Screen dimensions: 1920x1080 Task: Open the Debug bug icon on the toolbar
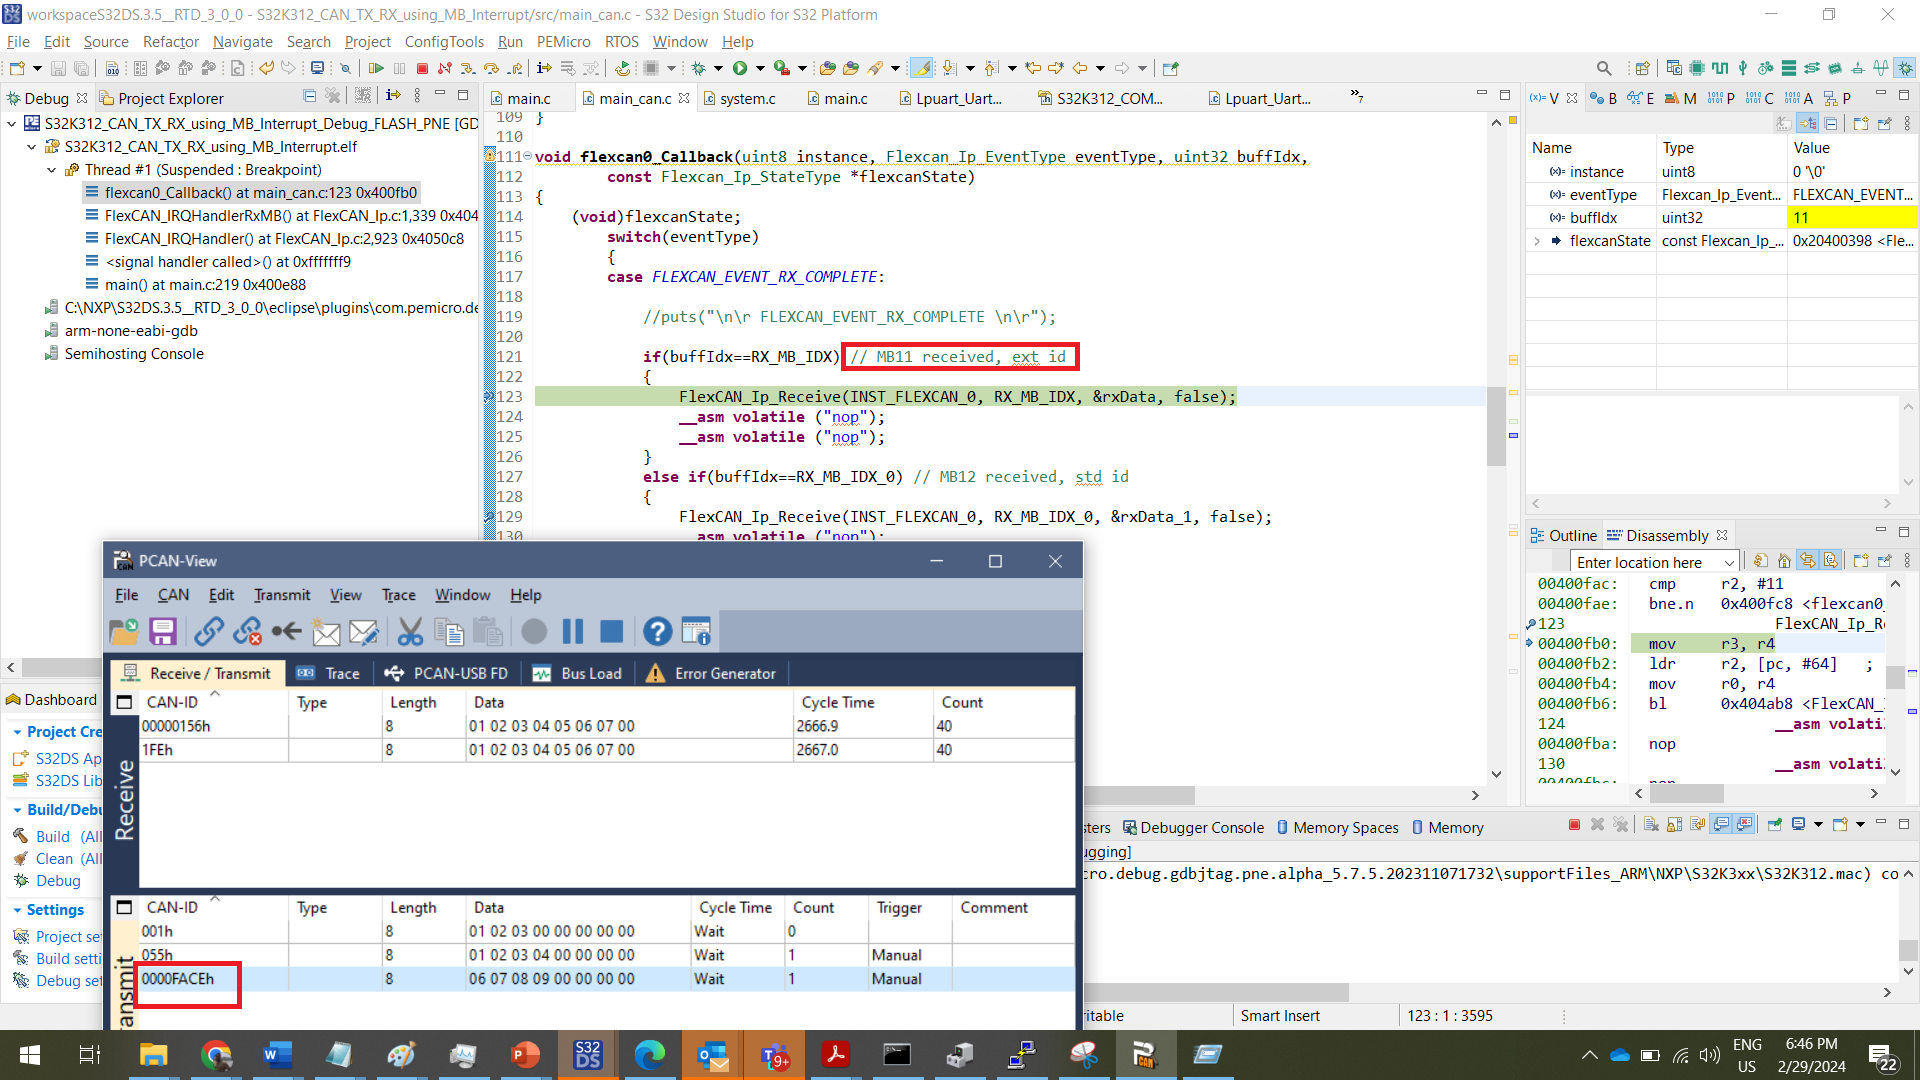click(x=698, y=68)
